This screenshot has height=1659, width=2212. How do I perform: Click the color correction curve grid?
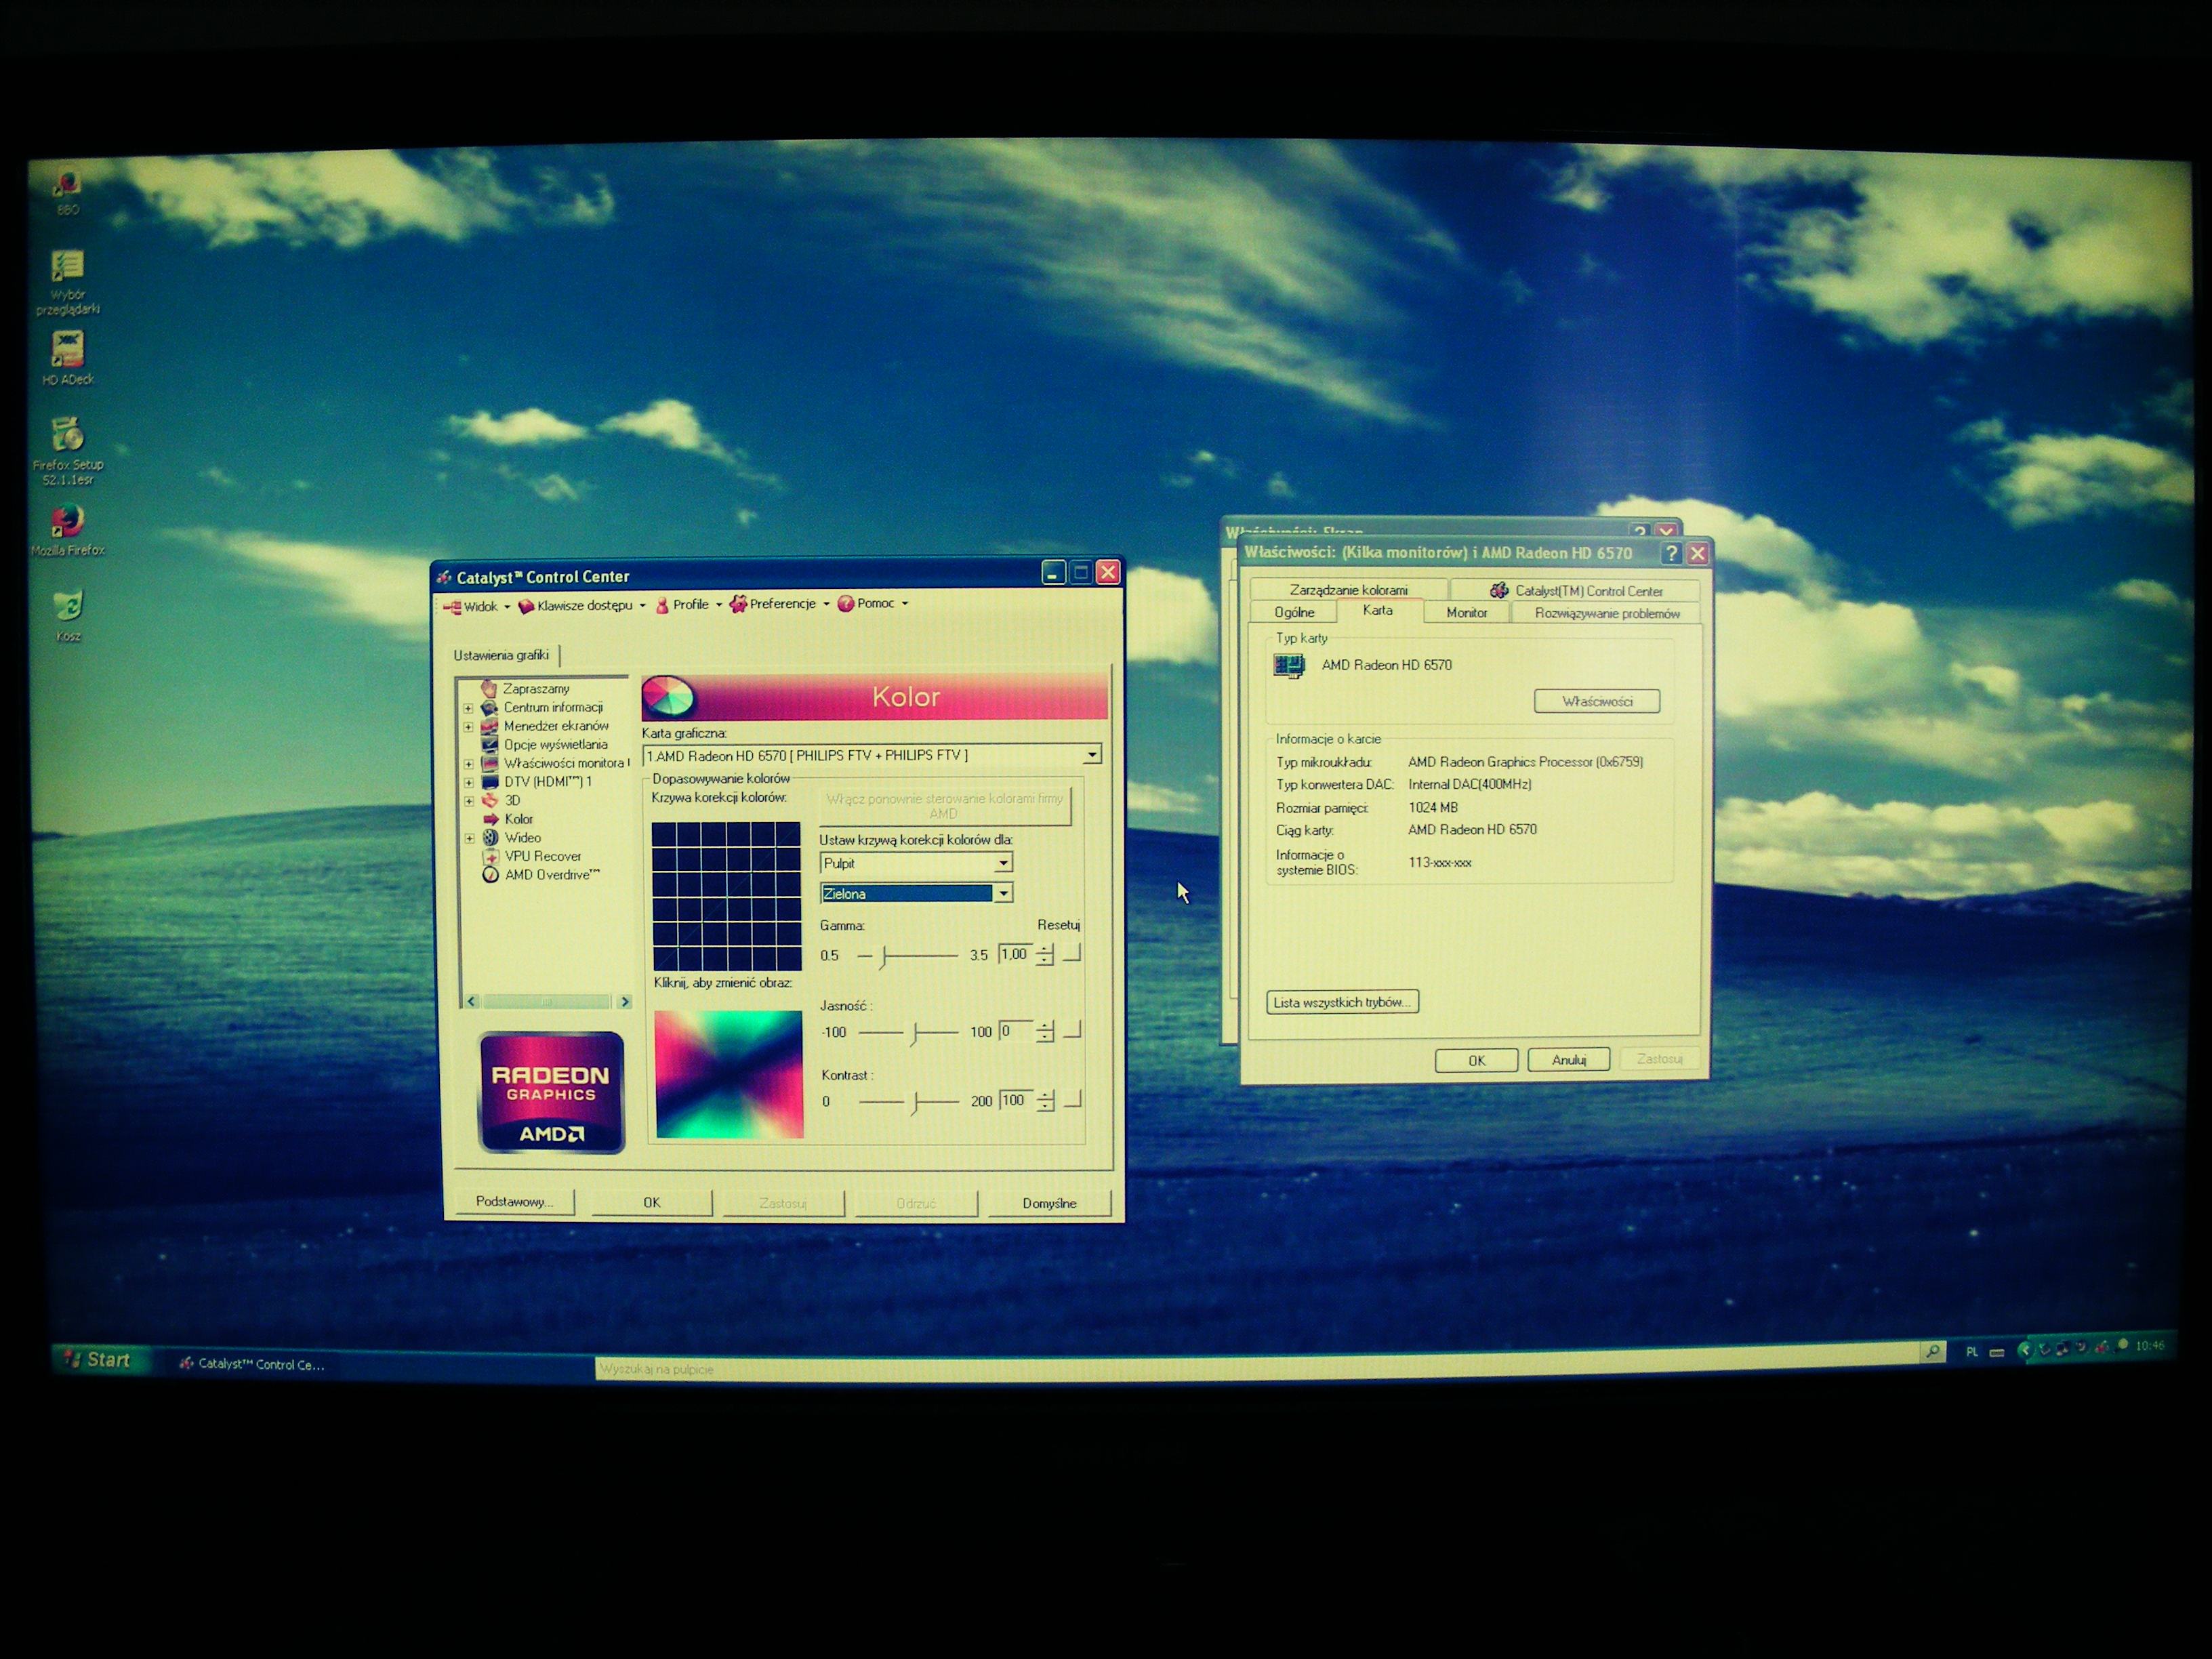726,896
